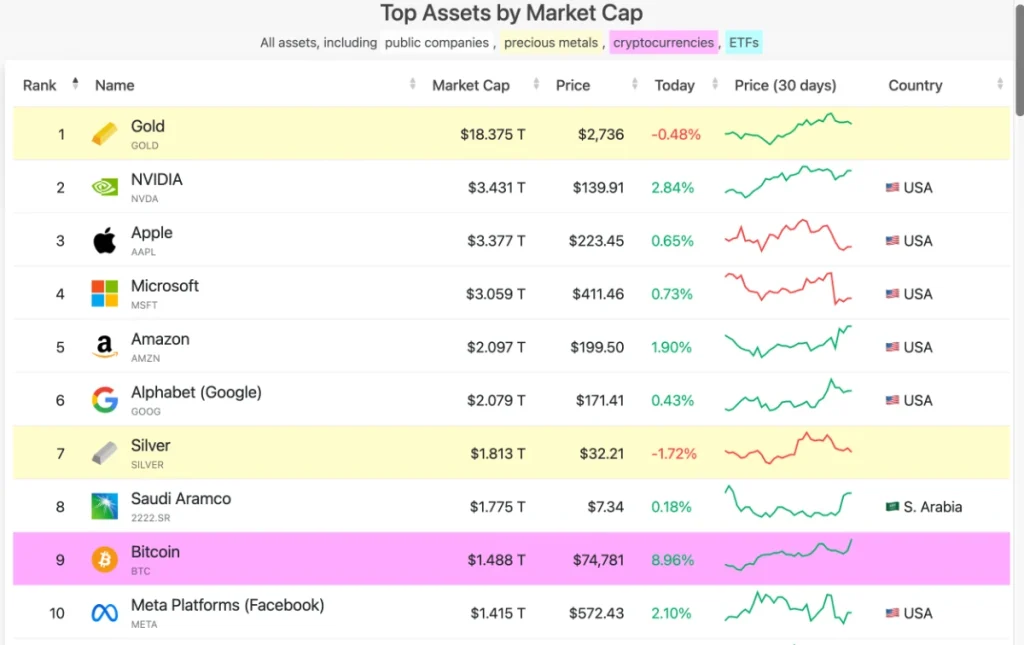
Task: Click Bitcoin 30-day price chart
Action: tap(788, 555)
